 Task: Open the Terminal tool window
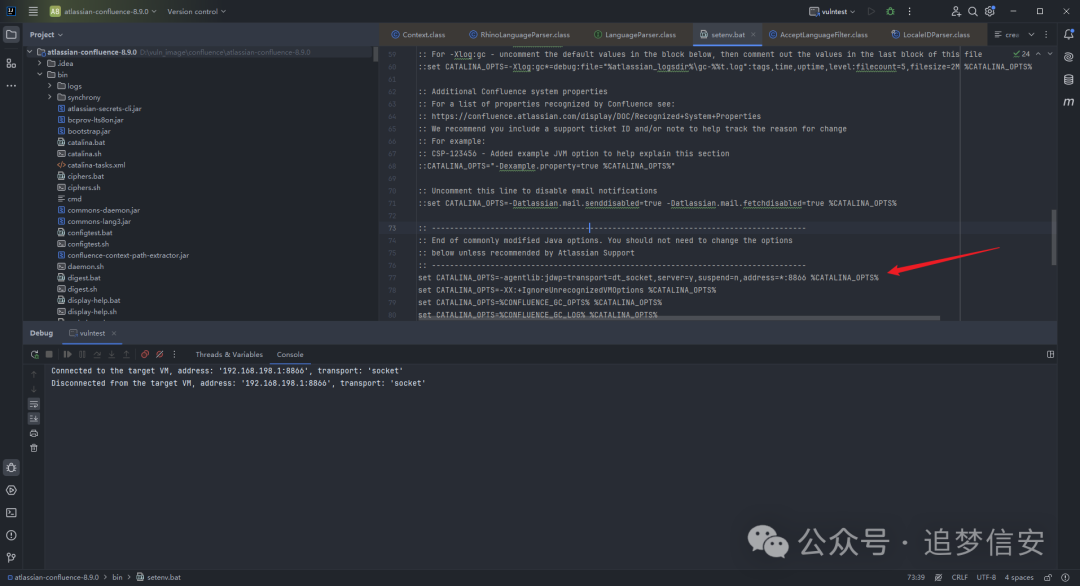point(11,513)
